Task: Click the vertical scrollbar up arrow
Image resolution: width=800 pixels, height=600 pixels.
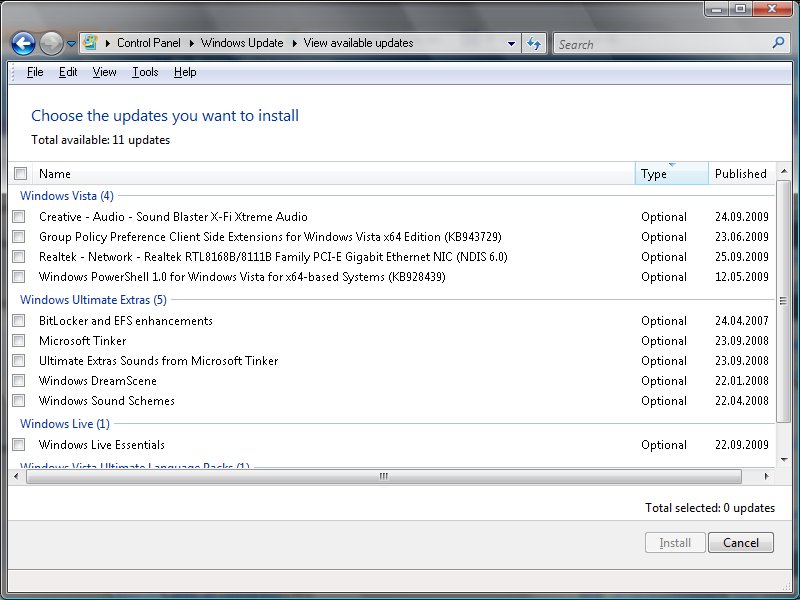Action: pyautogui.click(x=784, y=171)
